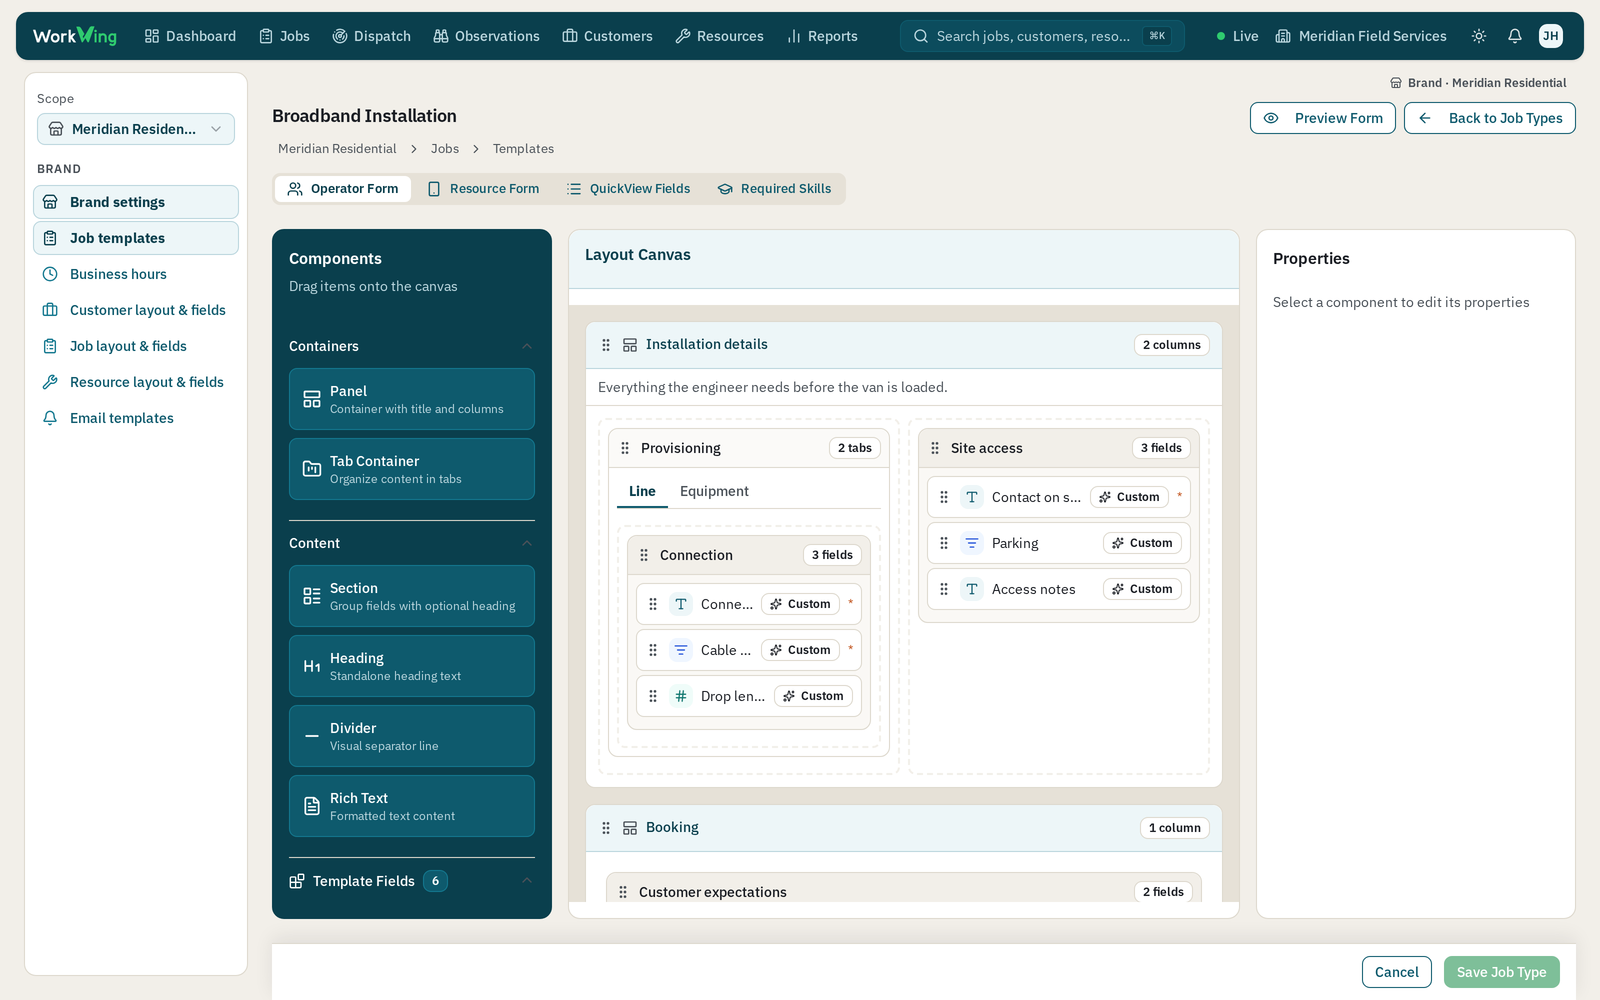This screenshot has height=1000, width=1600.
Task: Click the search jobs, customers field
Action: (1042, 36)
